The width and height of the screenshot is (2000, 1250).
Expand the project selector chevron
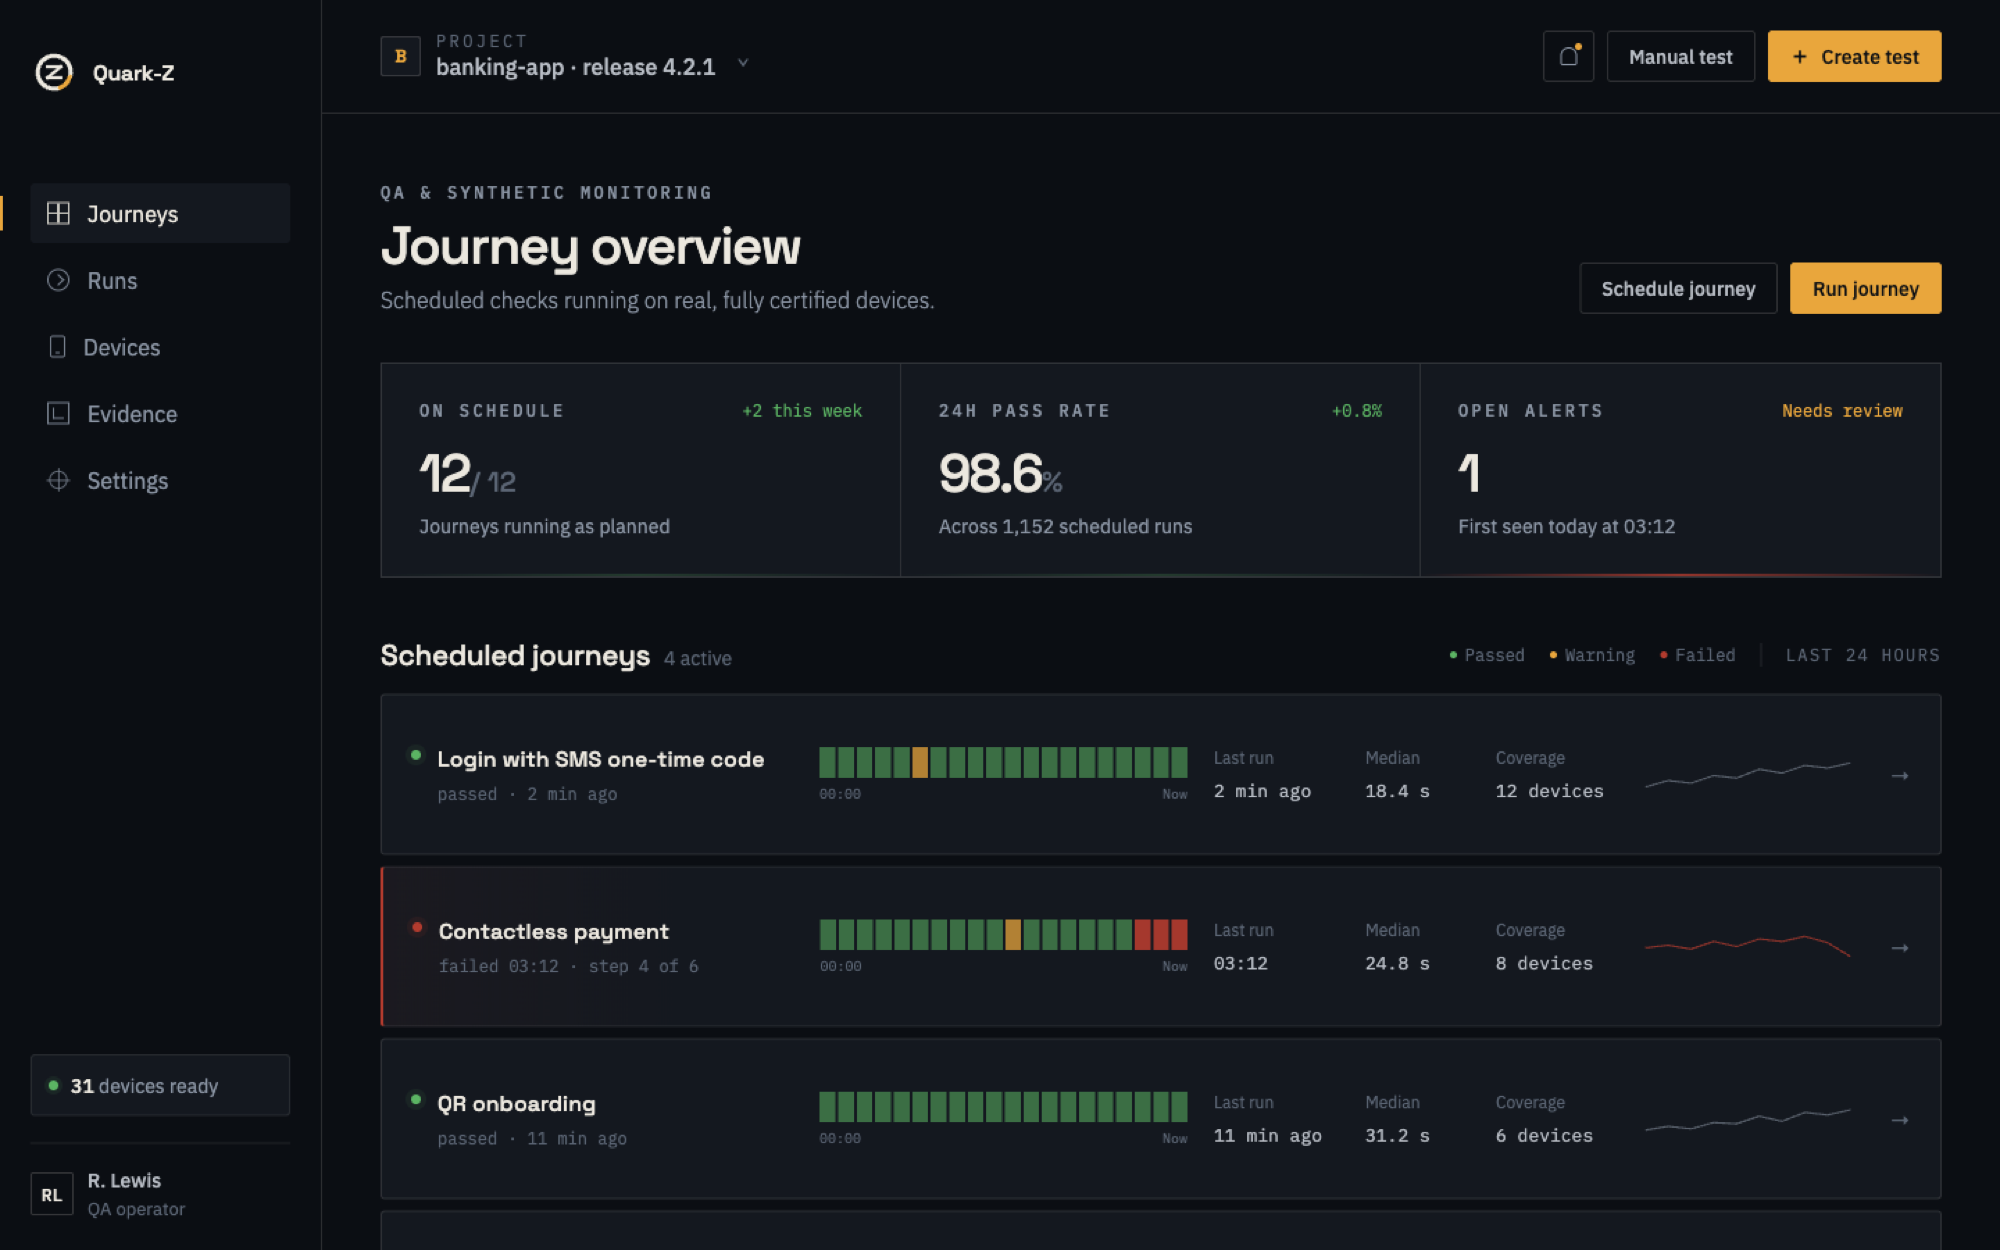pyautogui.click(x=743, y=63)
